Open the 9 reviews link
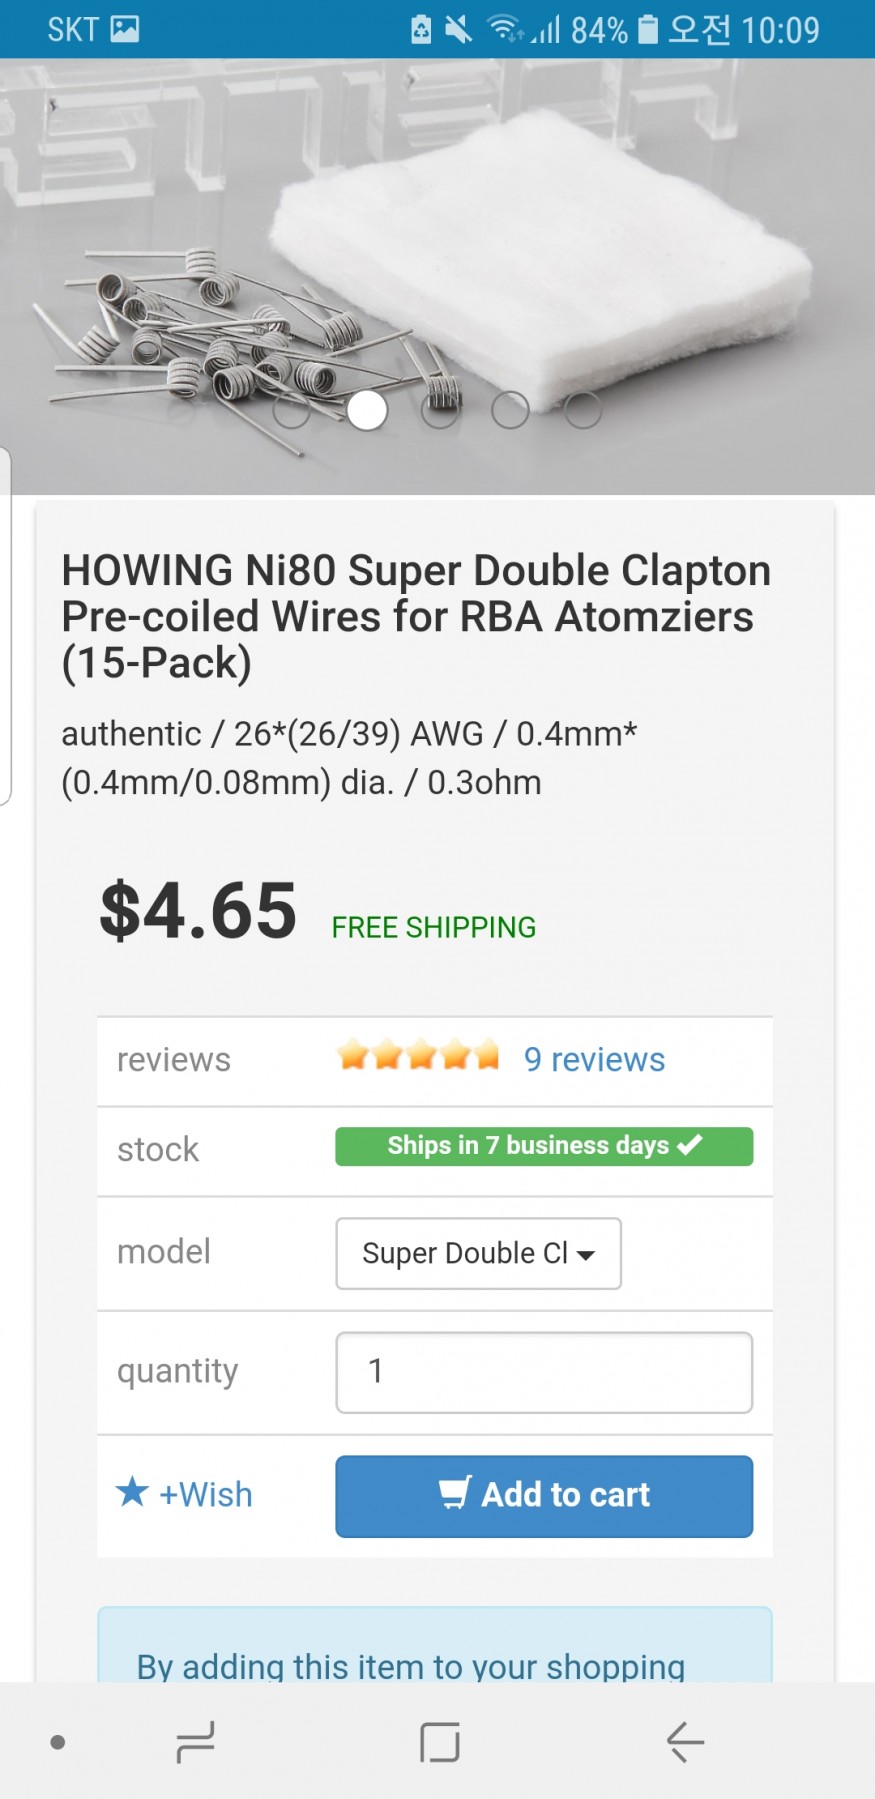Viewport: 875px width, 1799px height. pyautogui.click(x=594, y=1059)
